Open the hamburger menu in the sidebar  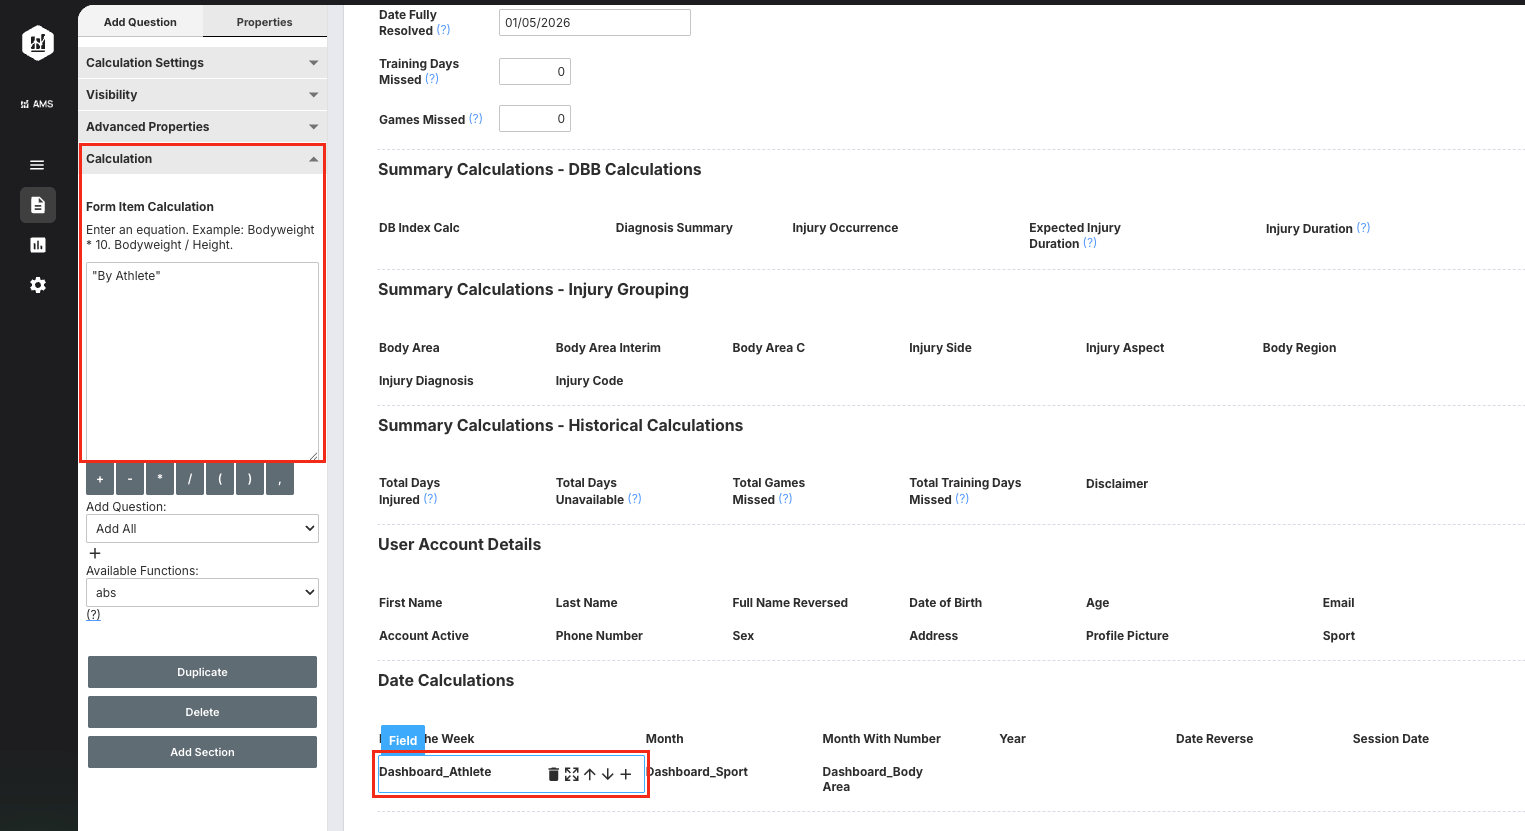(38, 165)
